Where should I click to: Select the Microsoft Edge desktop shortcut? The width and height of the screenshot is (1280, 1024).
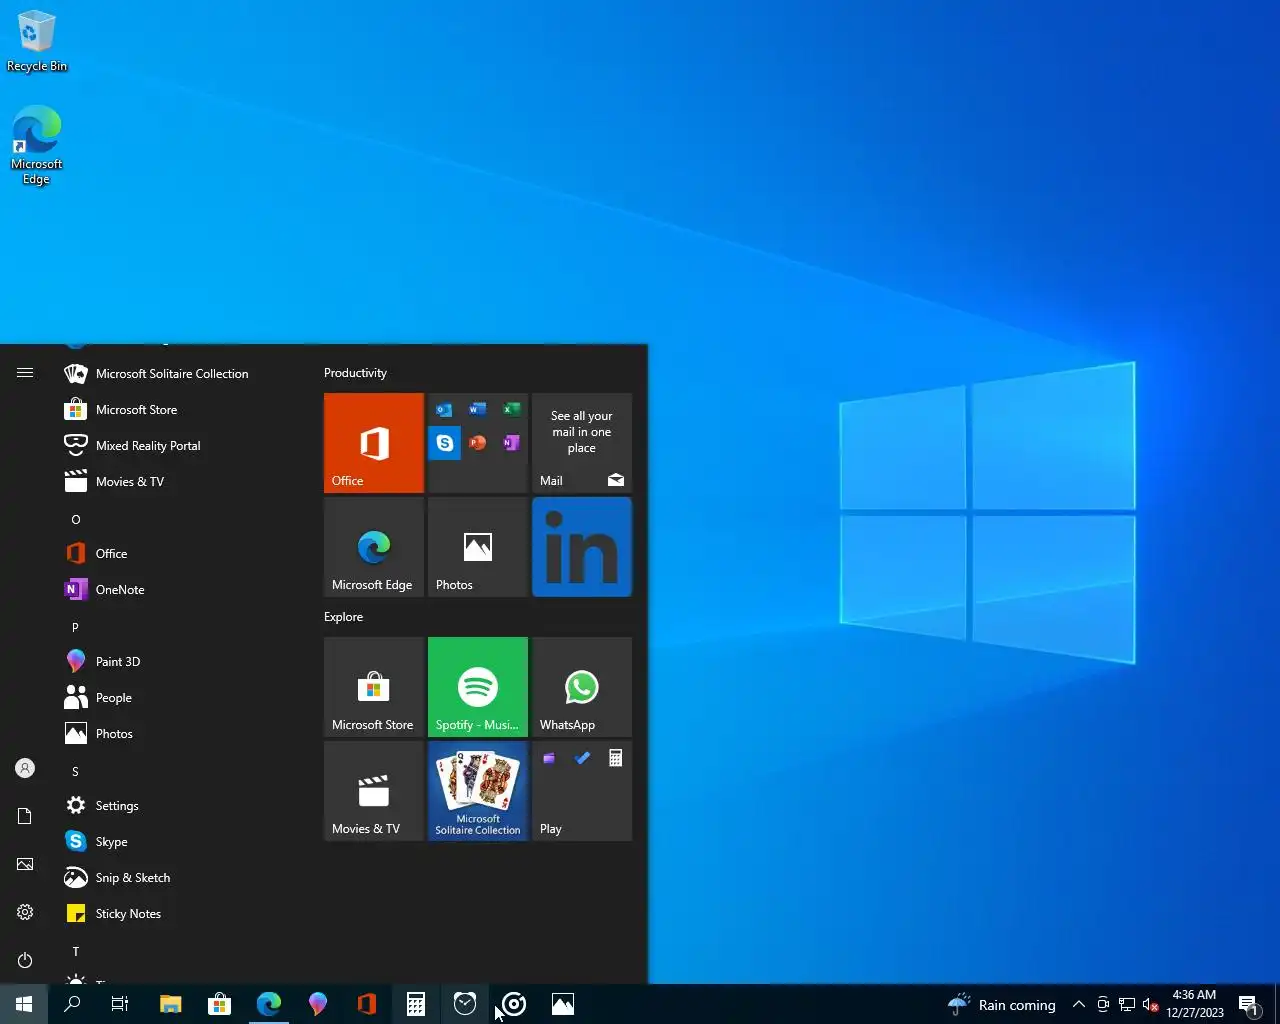(x=36, y=146)
